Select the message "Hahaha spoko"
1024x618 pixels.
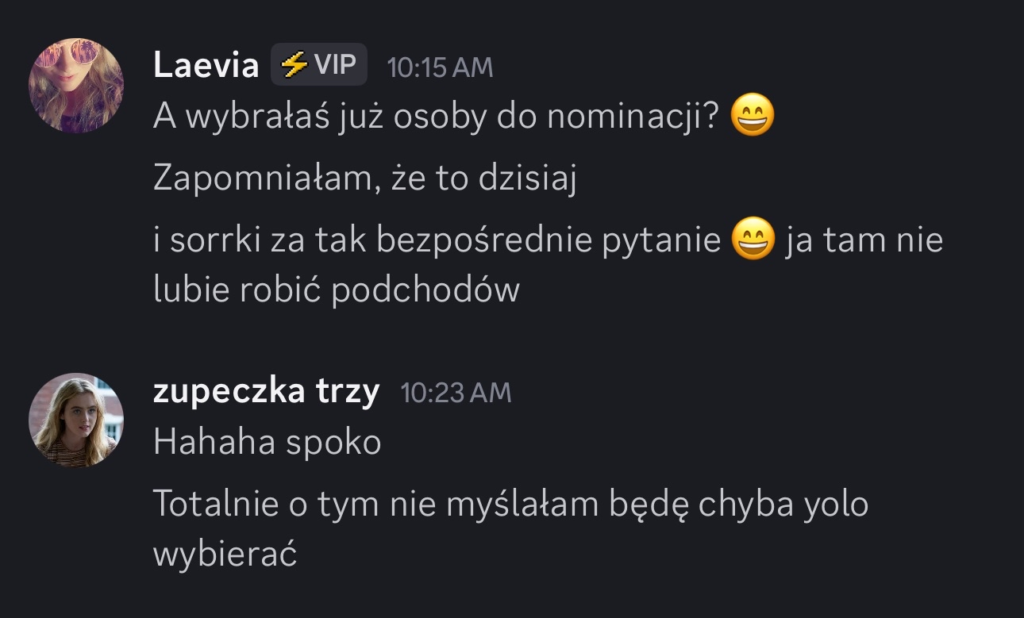pos(267,442)
